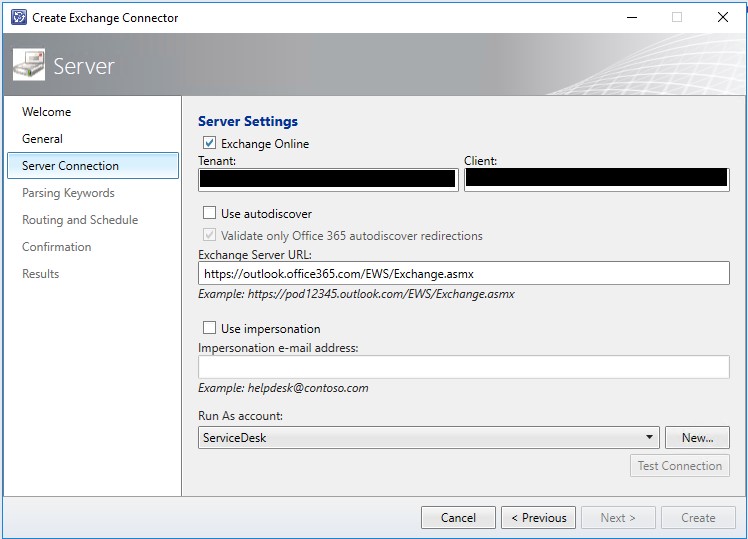This screenshot has height=539, width=748.
Task: Click the Run As account label
Action: tap(240, 415)
